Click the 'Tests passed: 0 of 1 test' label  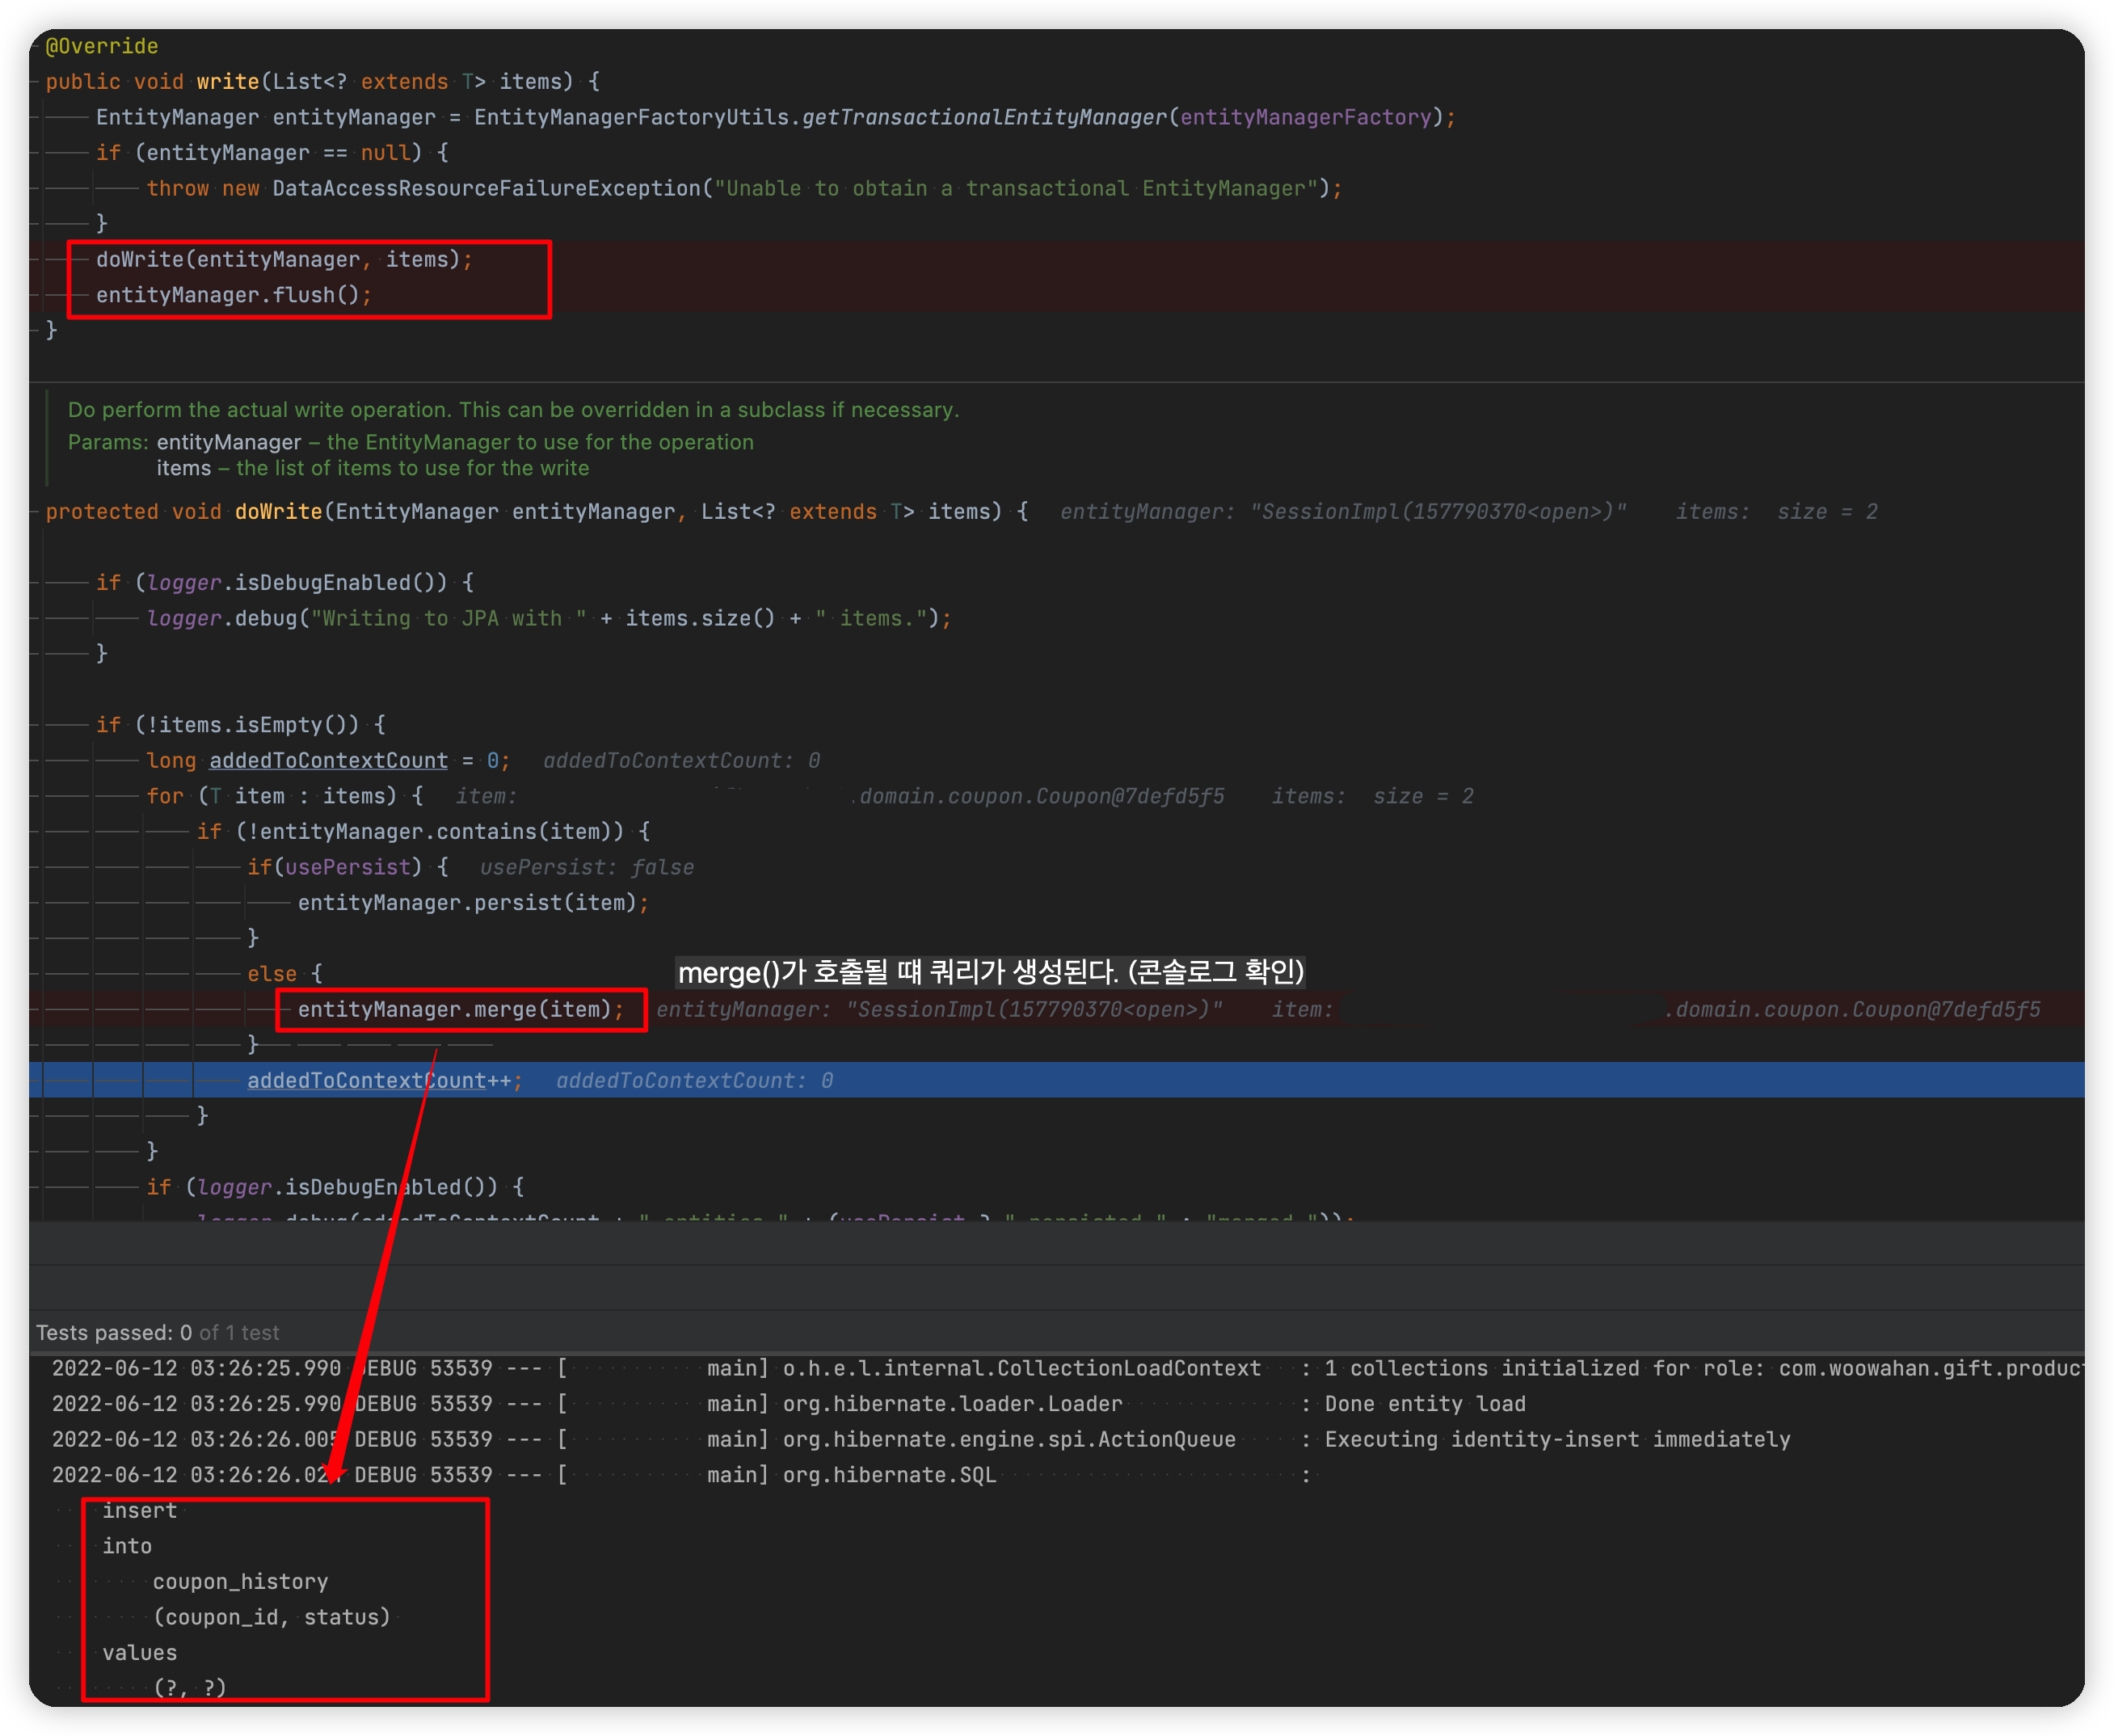[x=157, y=1332]
